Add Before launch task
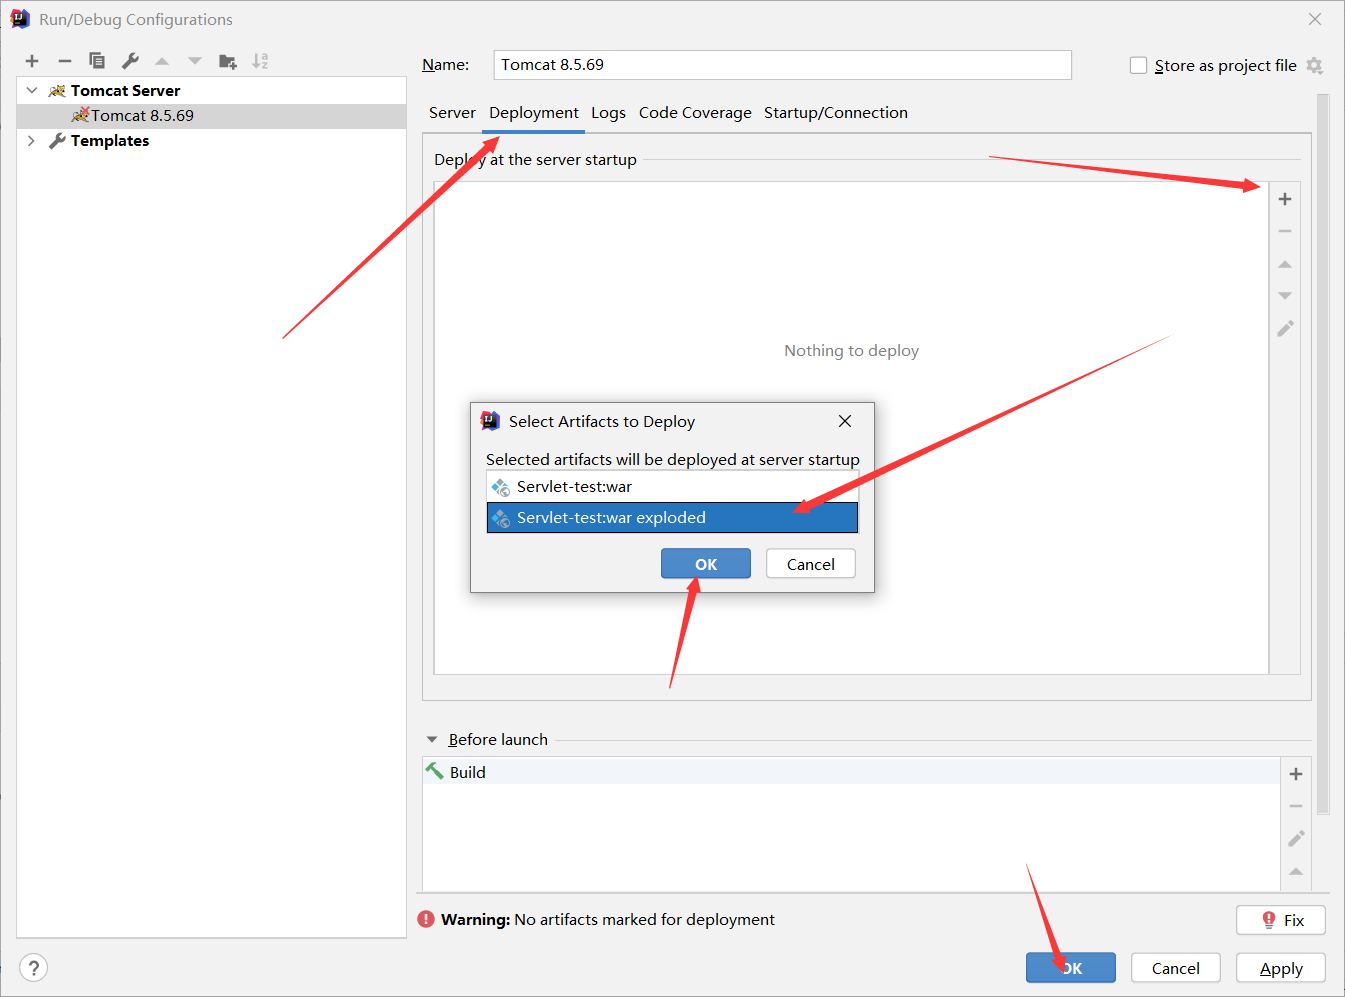This screenshot has width=1345, height=997. click(x=1296, y=774)
